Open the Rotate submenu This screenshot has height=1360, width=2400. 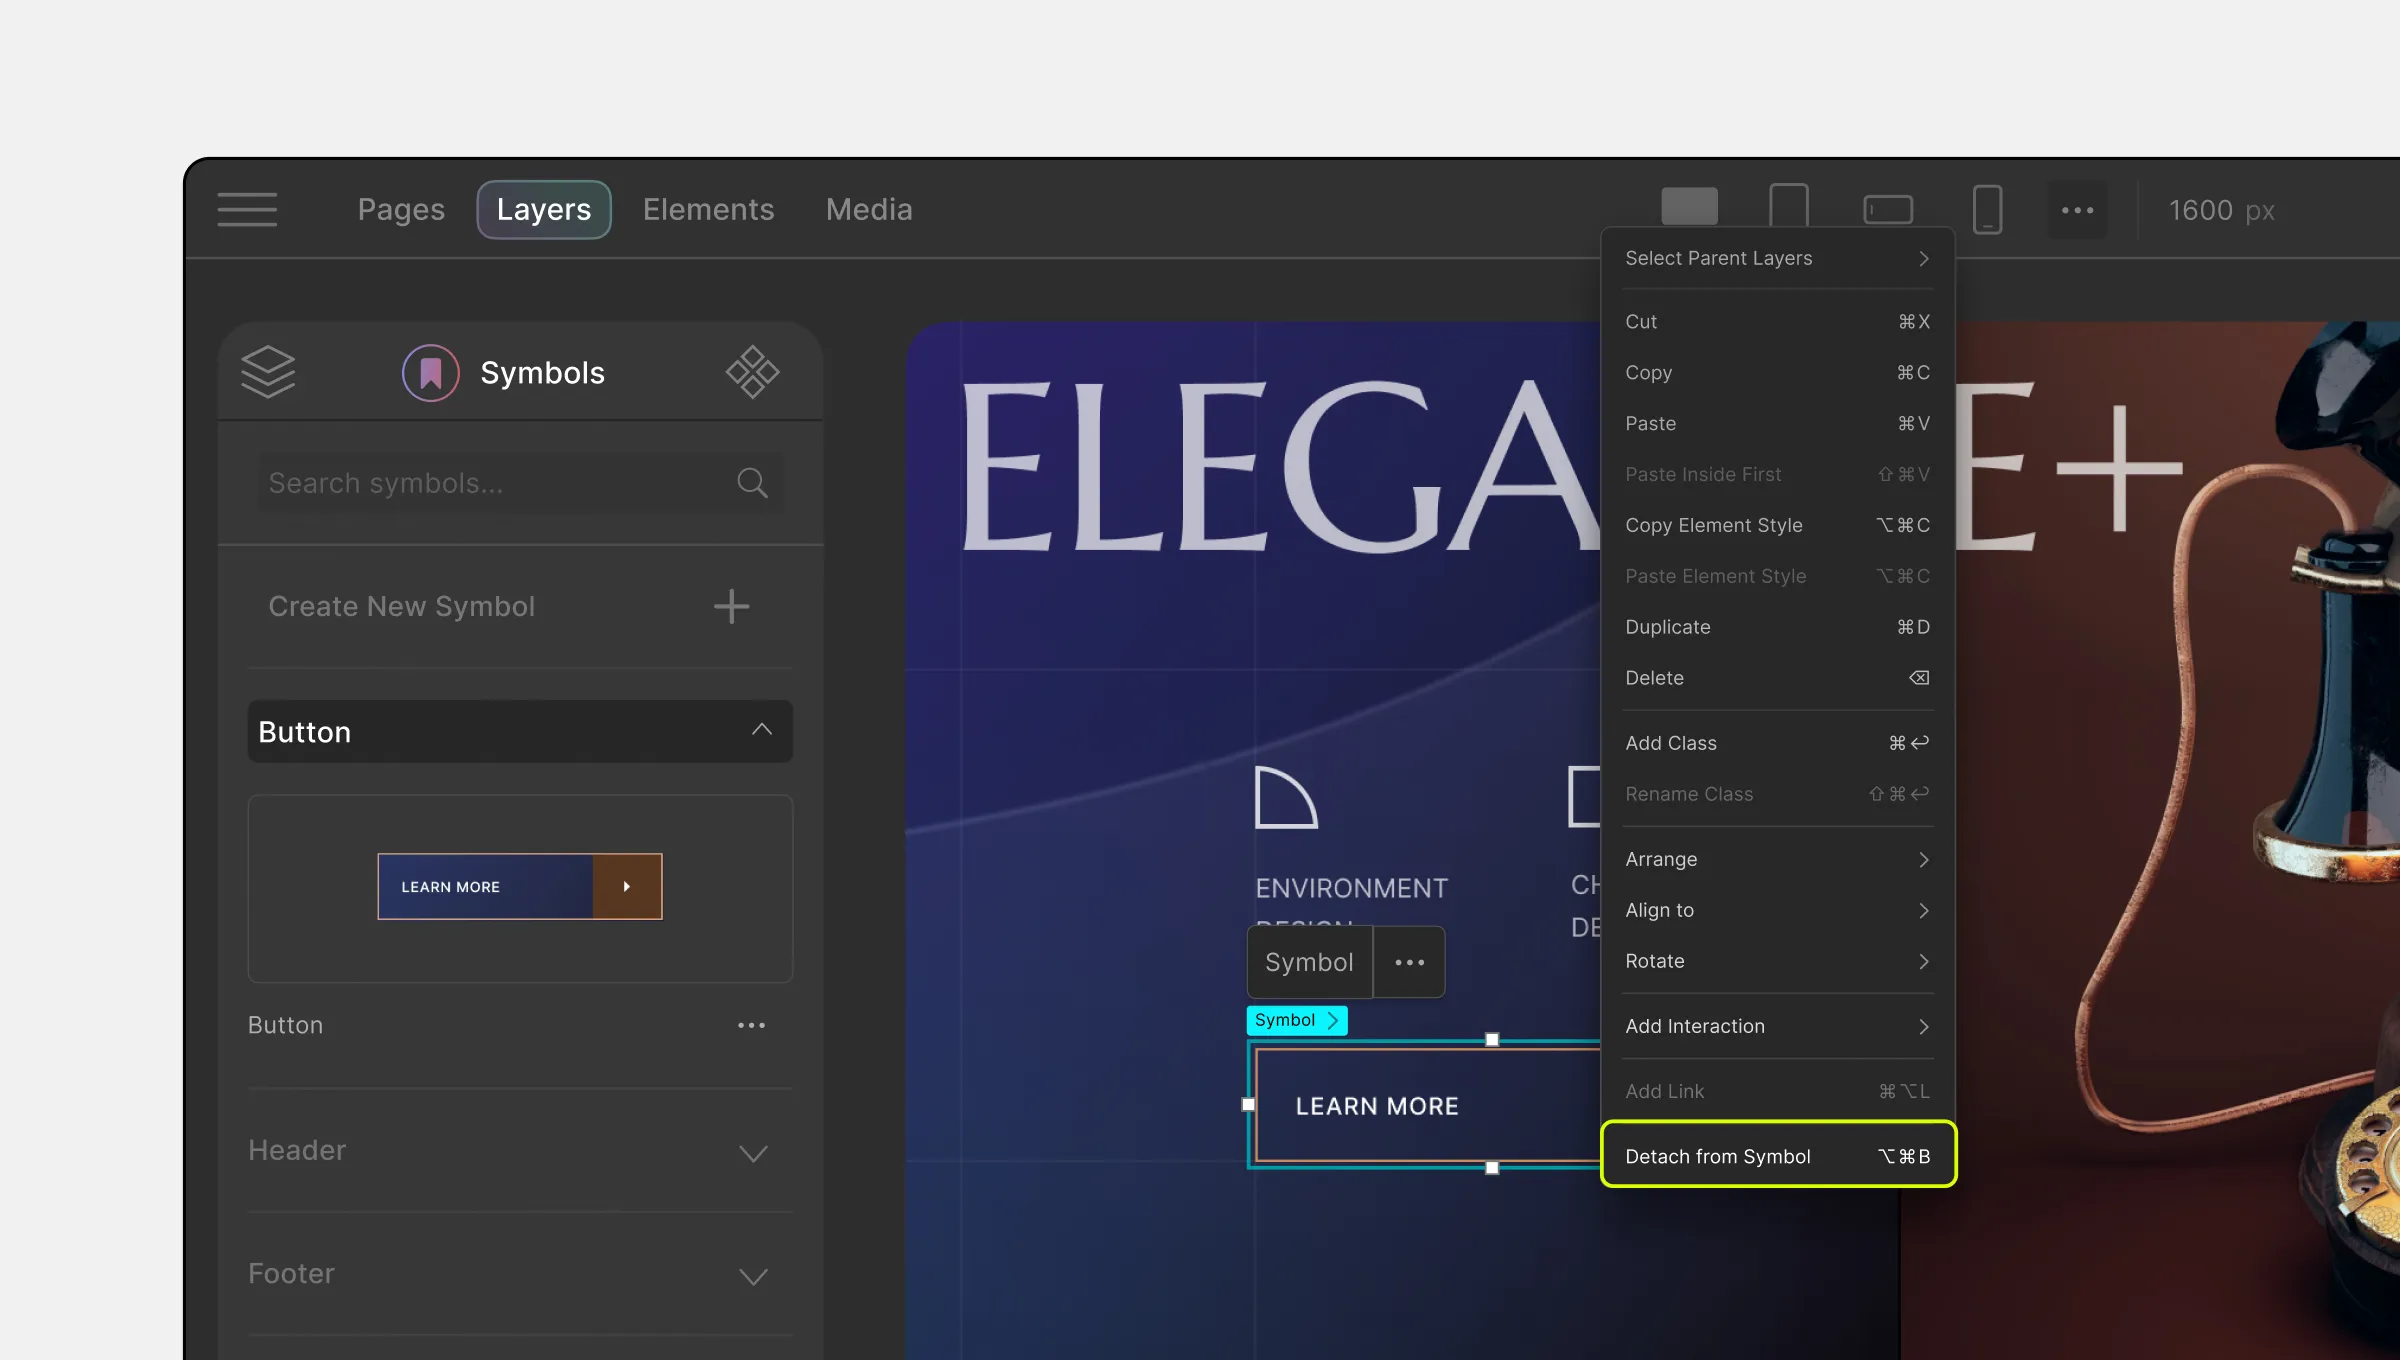(1777, 961)
